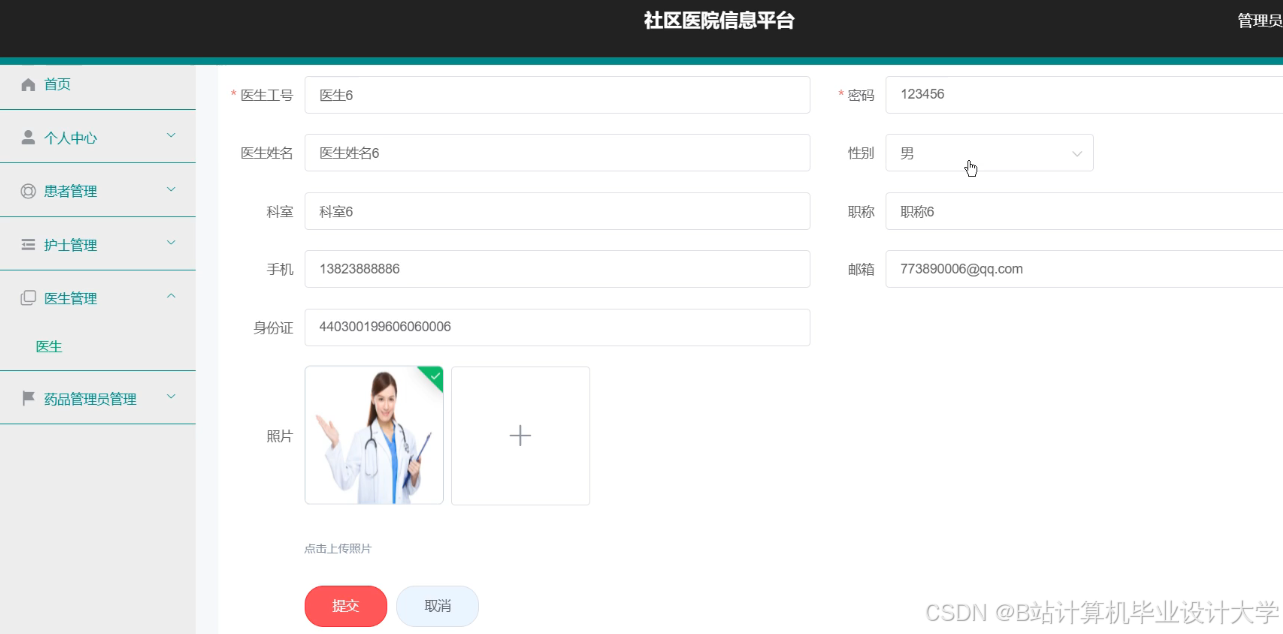Open 医生管理 menu item
Screen dimensions: 1283x634
(98, 298)
